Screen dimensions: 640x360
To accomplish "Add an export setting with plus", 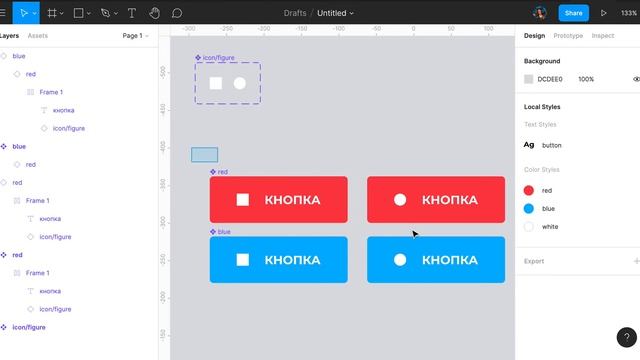I will pyautogui.click(x=636, y=261).
